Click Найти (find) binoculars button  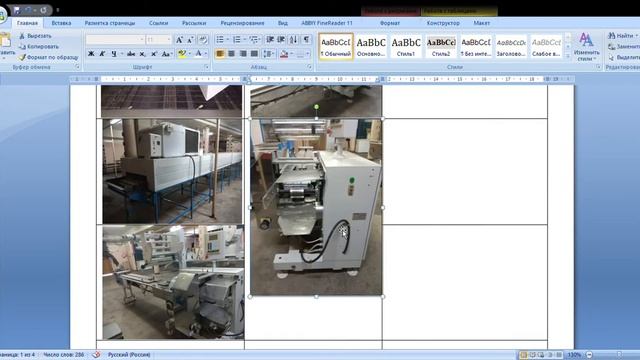622,36
